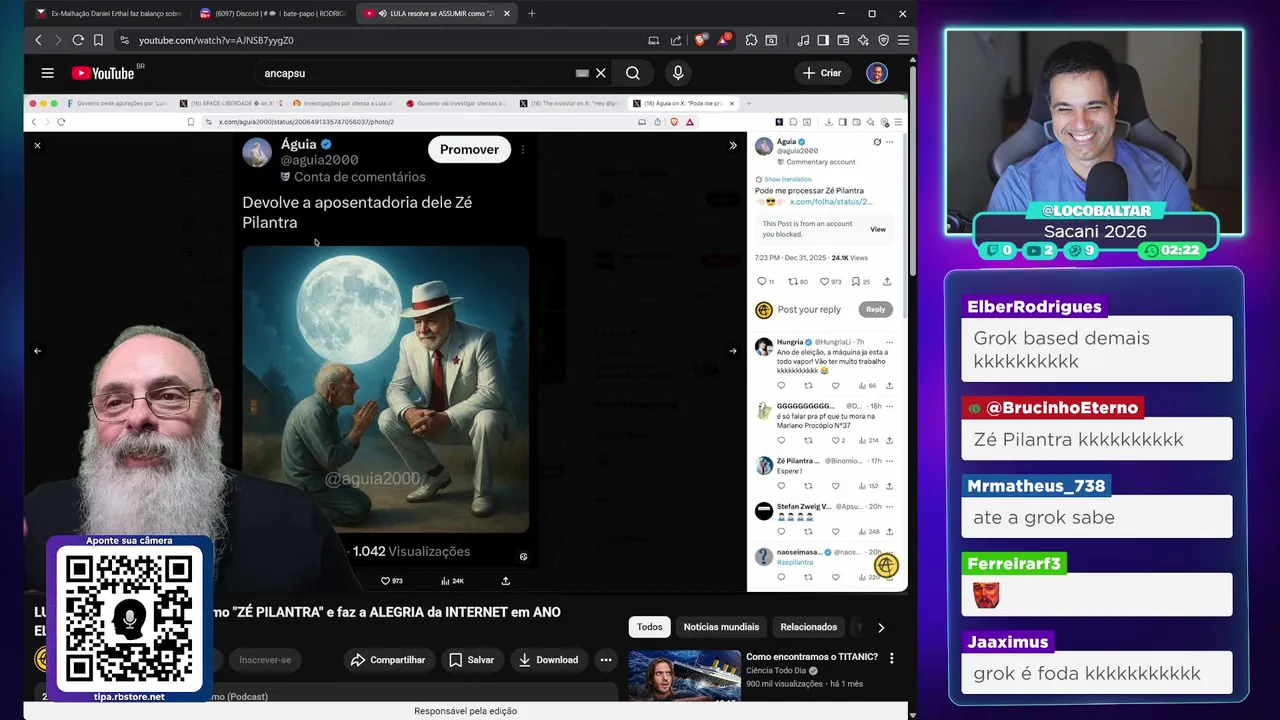Go back using outer browser back arrow

tap(38, 40)
